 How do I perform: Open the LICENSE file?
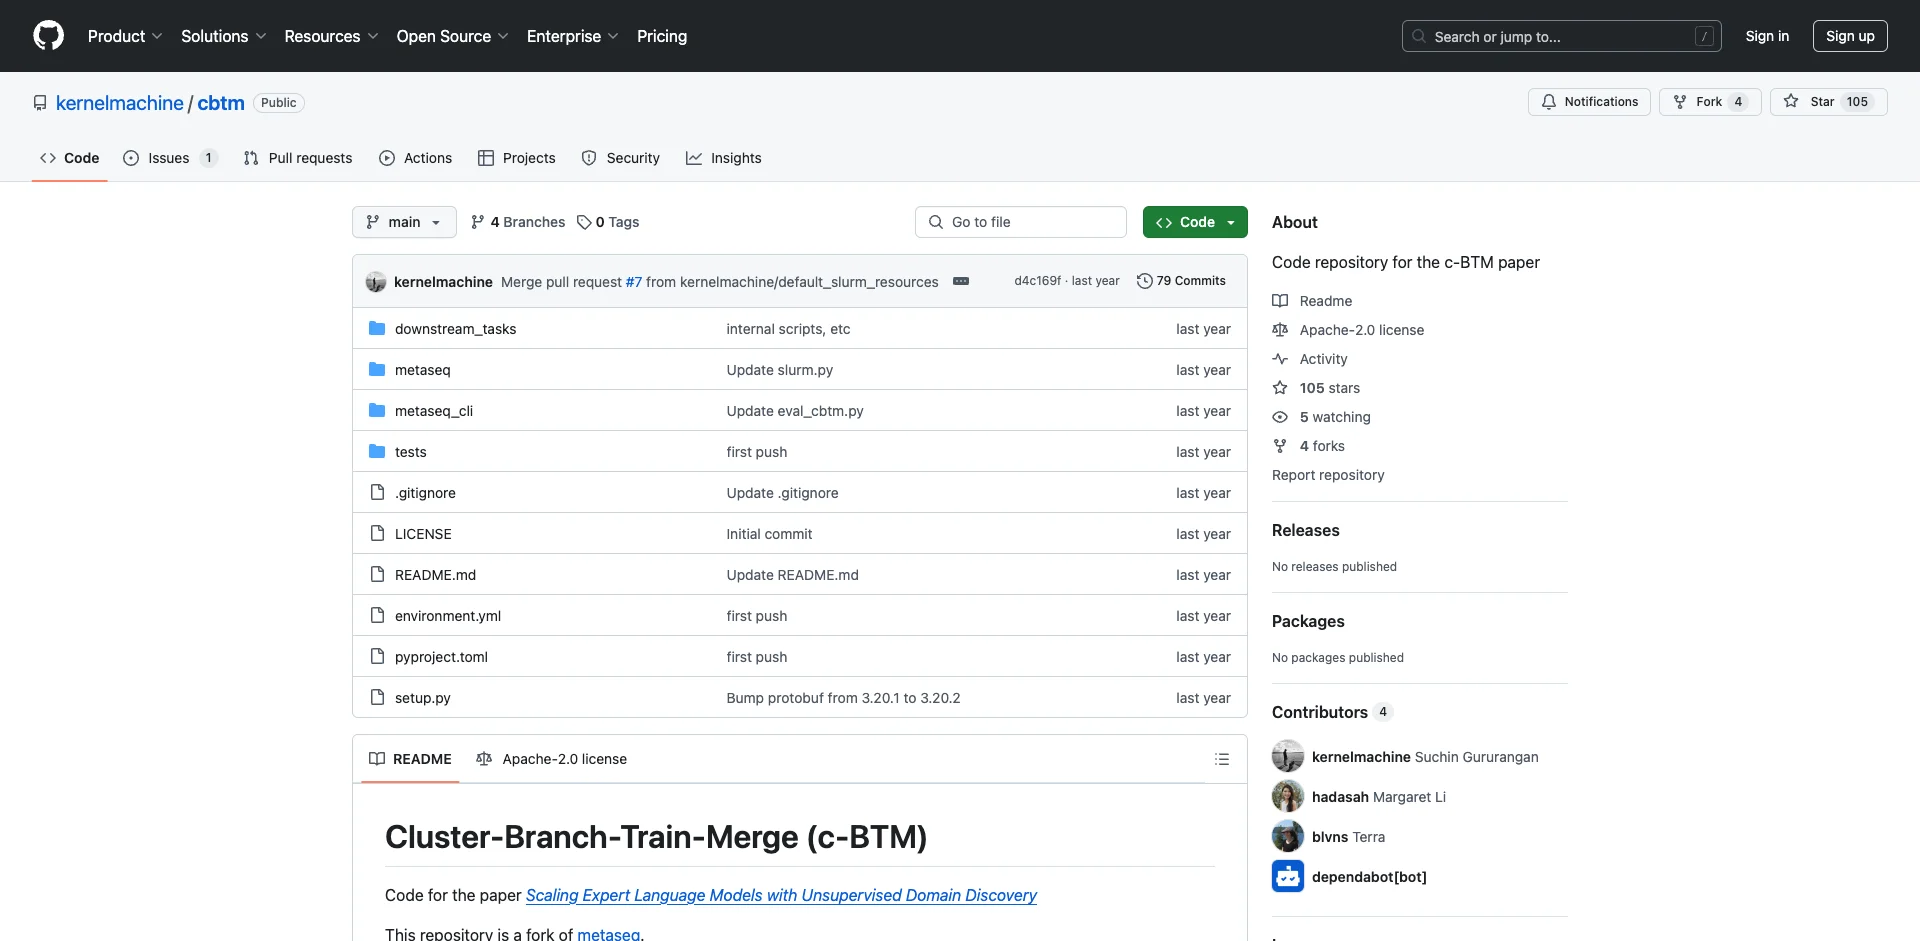[423, 534]
